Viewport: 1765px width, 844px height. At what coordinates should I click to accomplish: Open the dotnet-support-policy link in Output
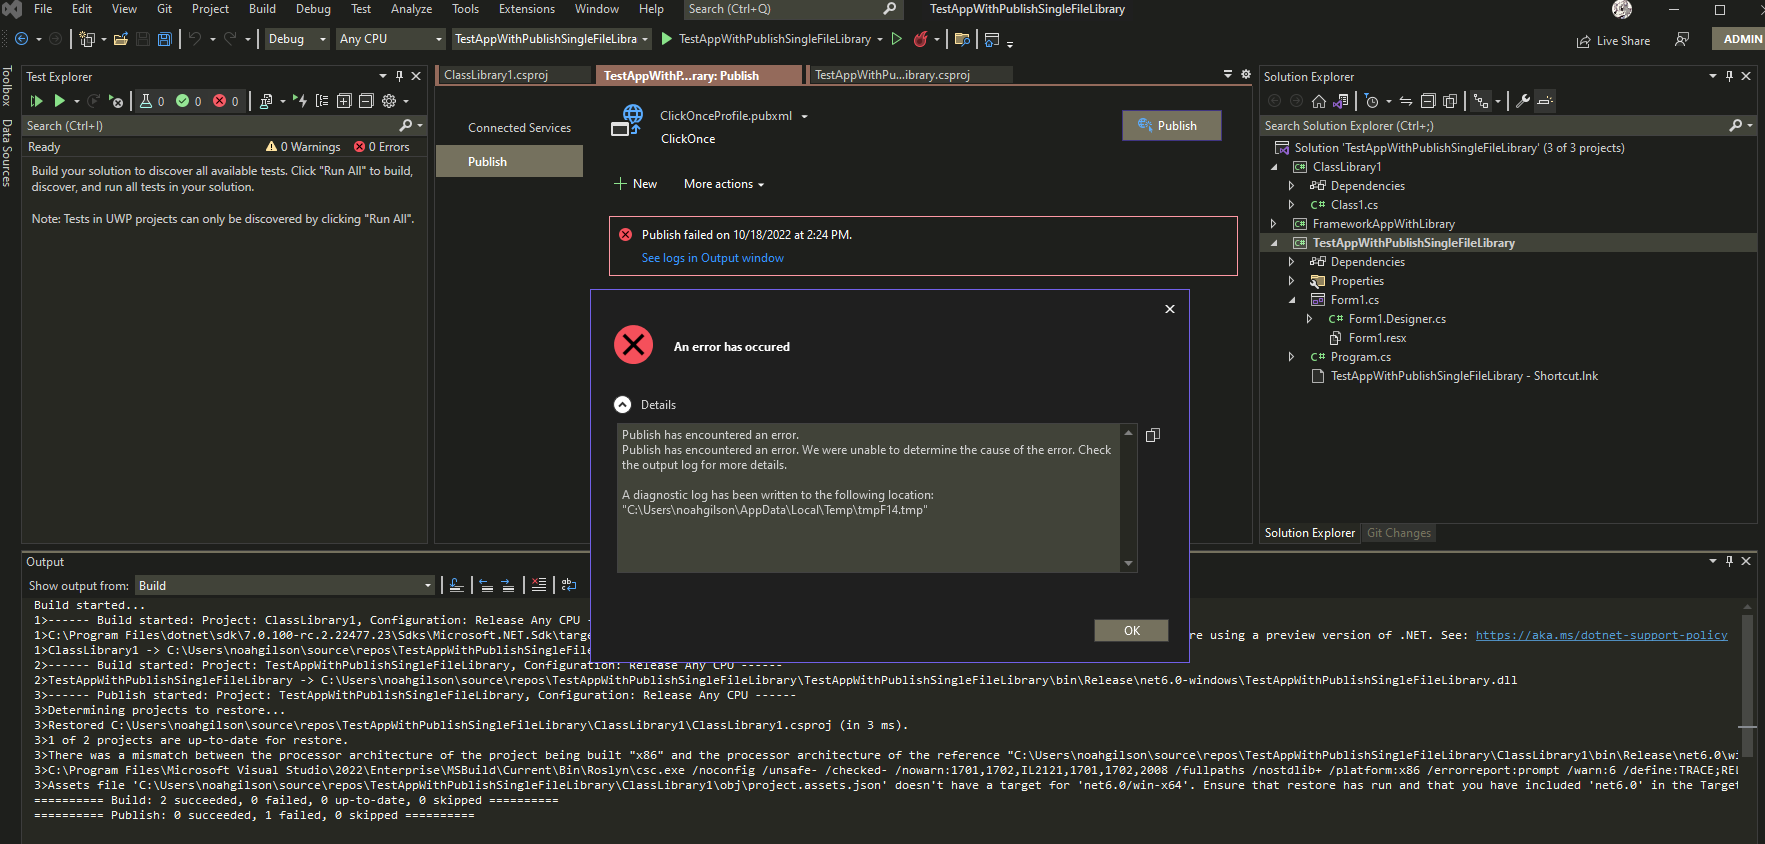[x=1601, y=635]
